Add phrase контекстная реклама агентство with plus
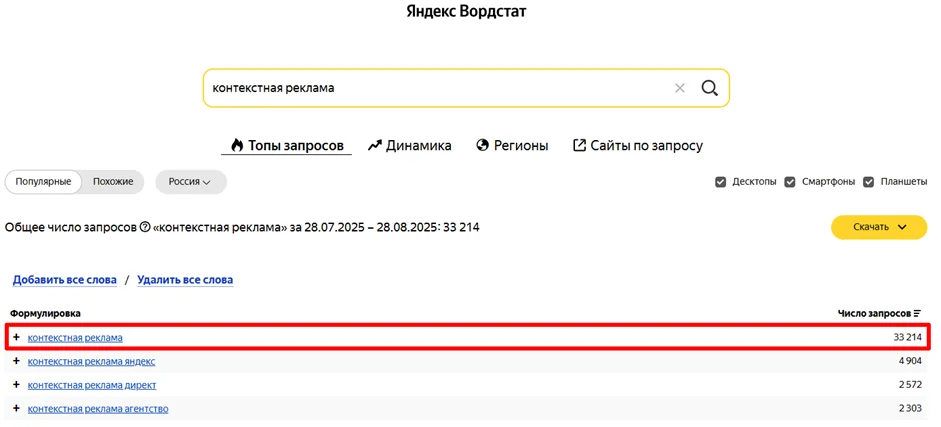The height and width of the screenshot is (427, 941). 16,409
